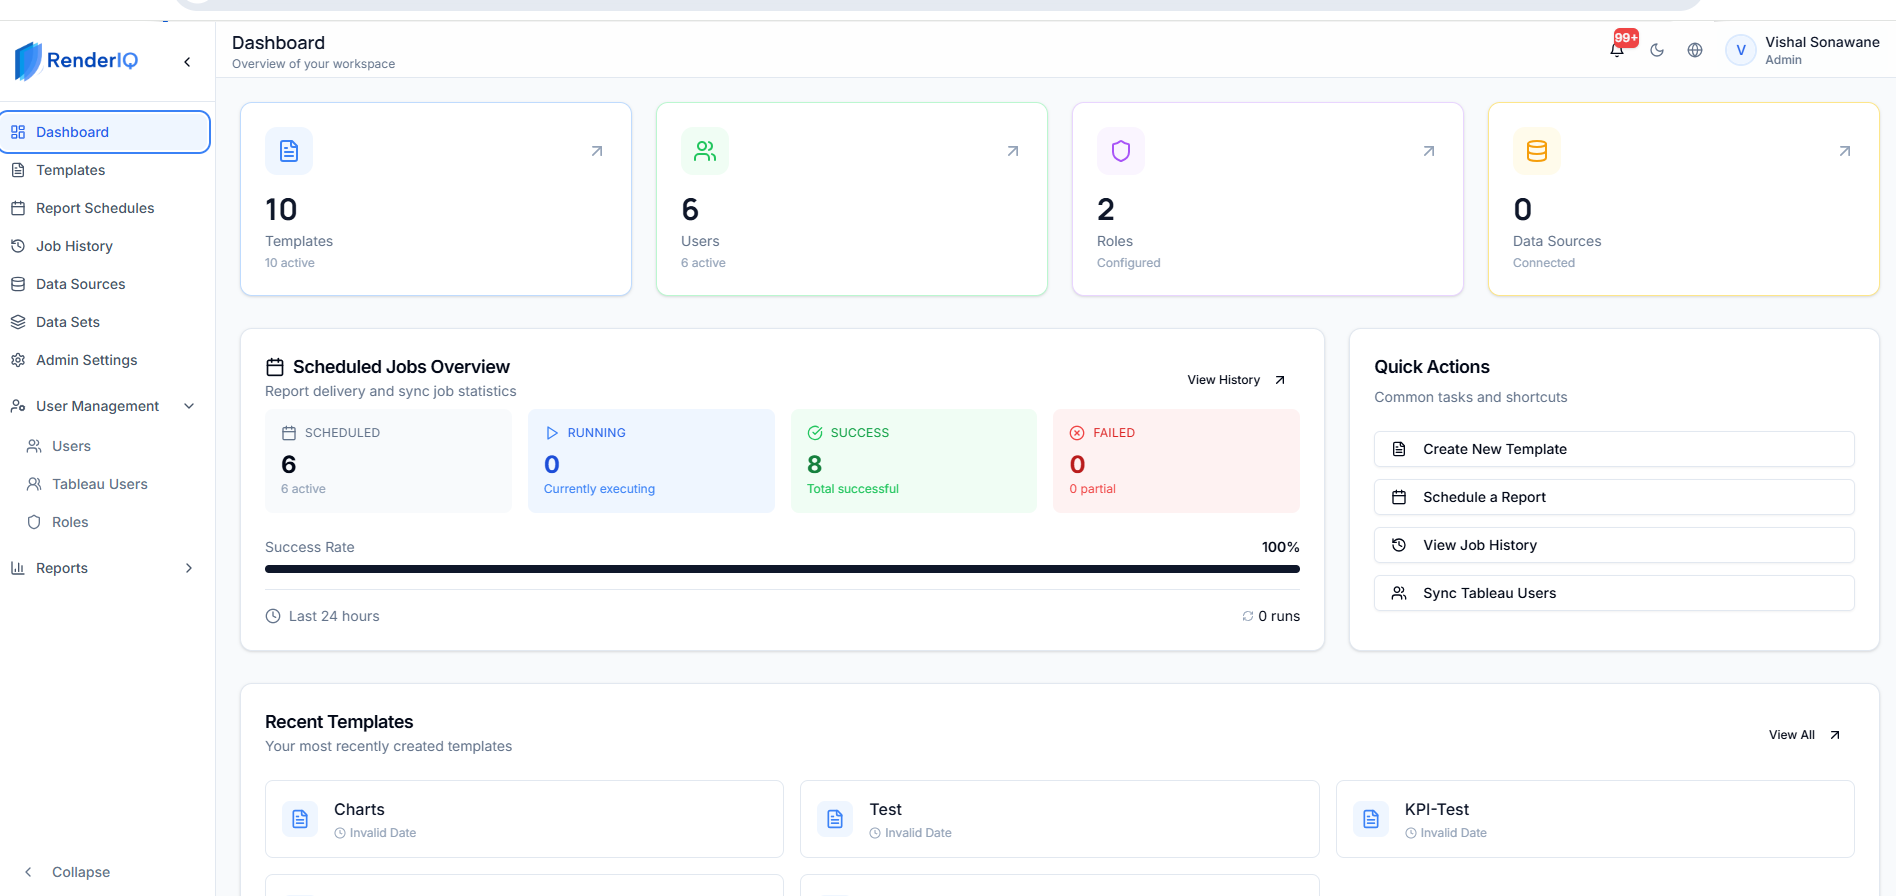Click View All templates link
1896x896 pixels.
1804,735
